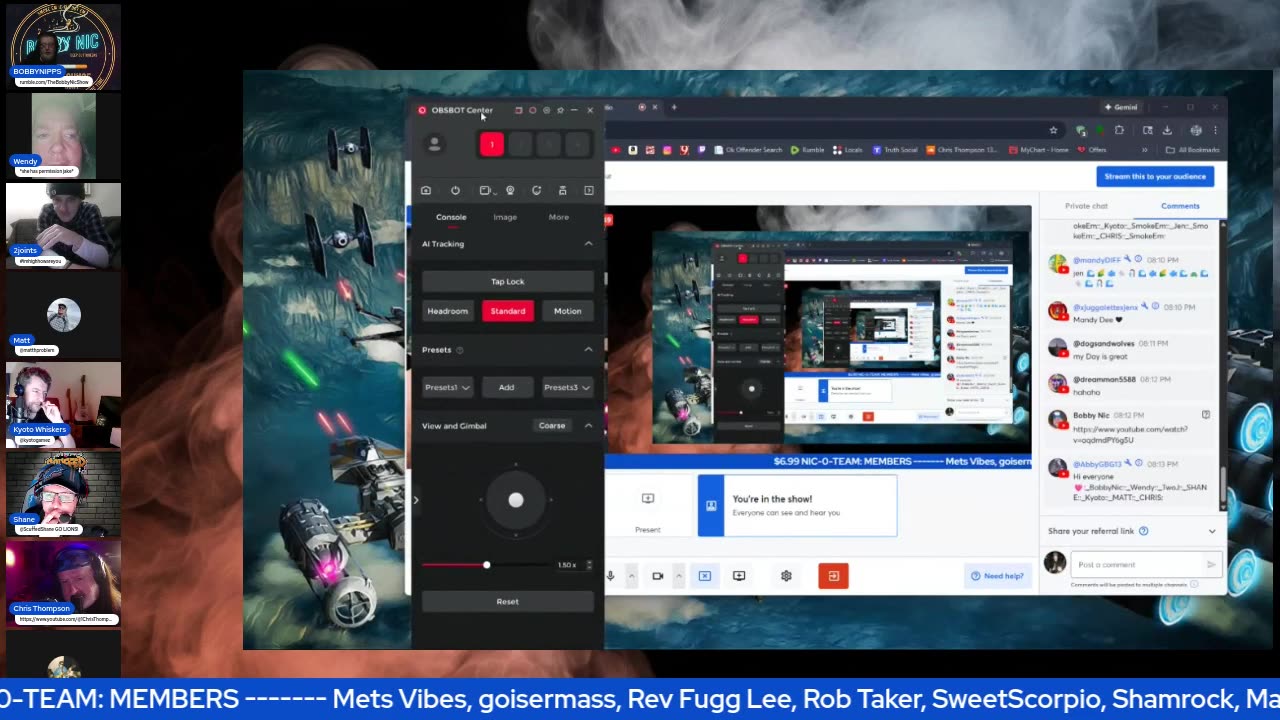This screenshot has width=1280, height=720.
Task: Click the gimbal reset/rotate icon
Action: (536, 190)
